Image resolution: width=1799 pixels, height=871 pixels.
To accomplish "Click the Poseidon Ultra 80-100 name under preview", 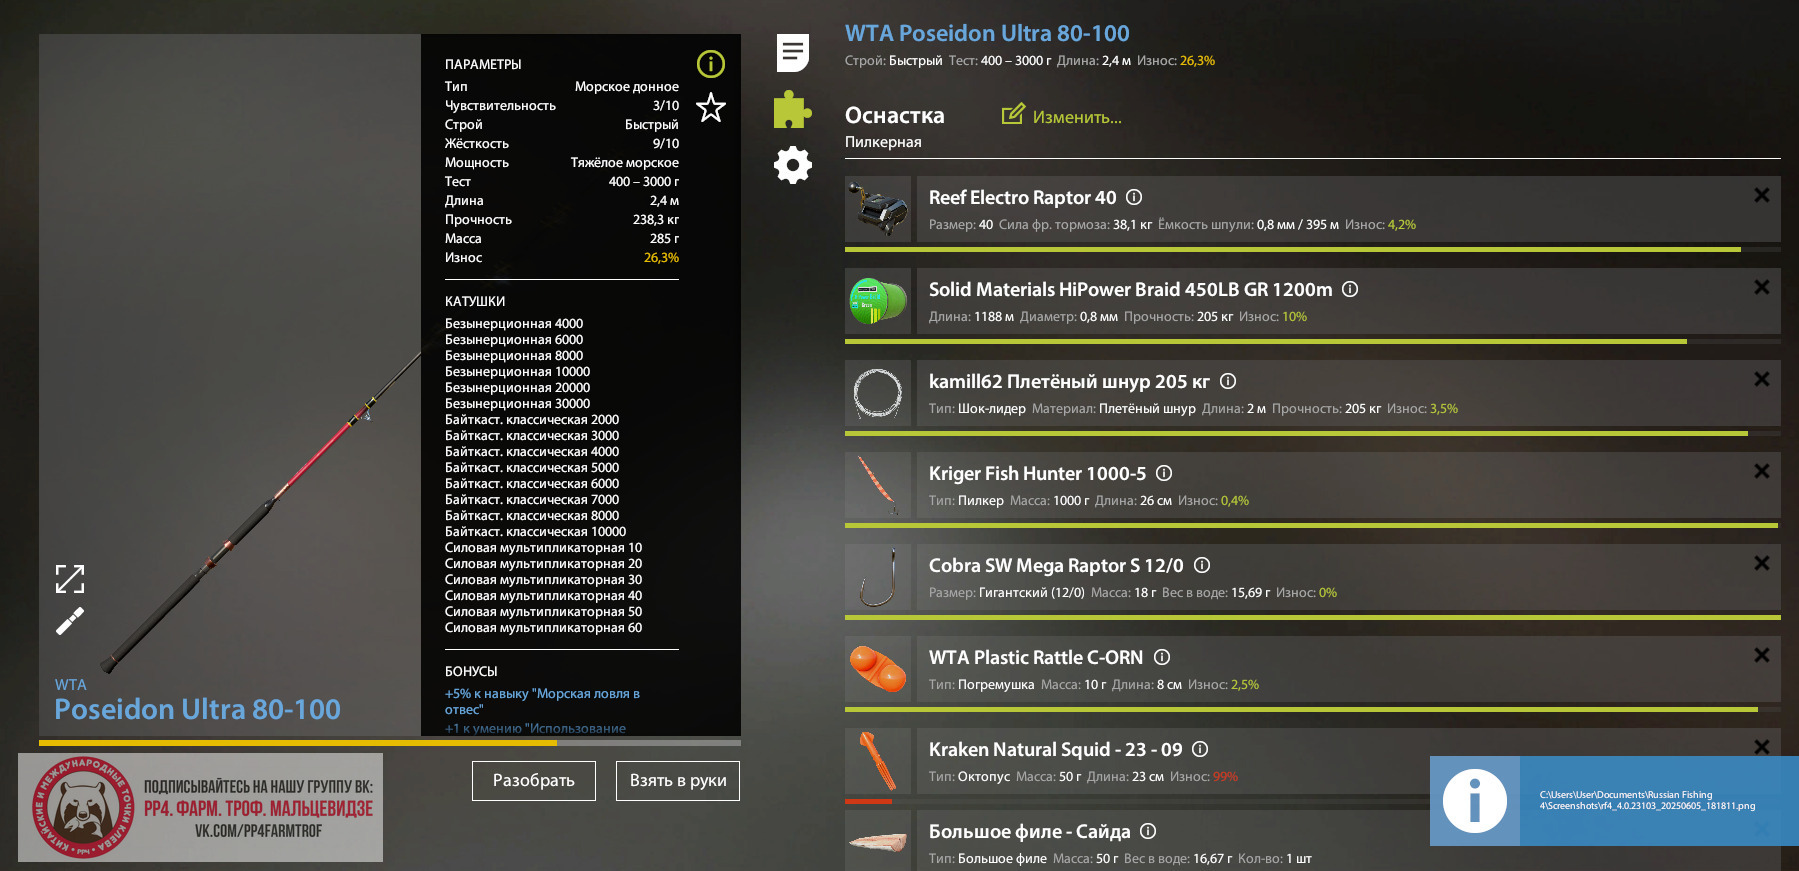I will click(x=197, y=709).
